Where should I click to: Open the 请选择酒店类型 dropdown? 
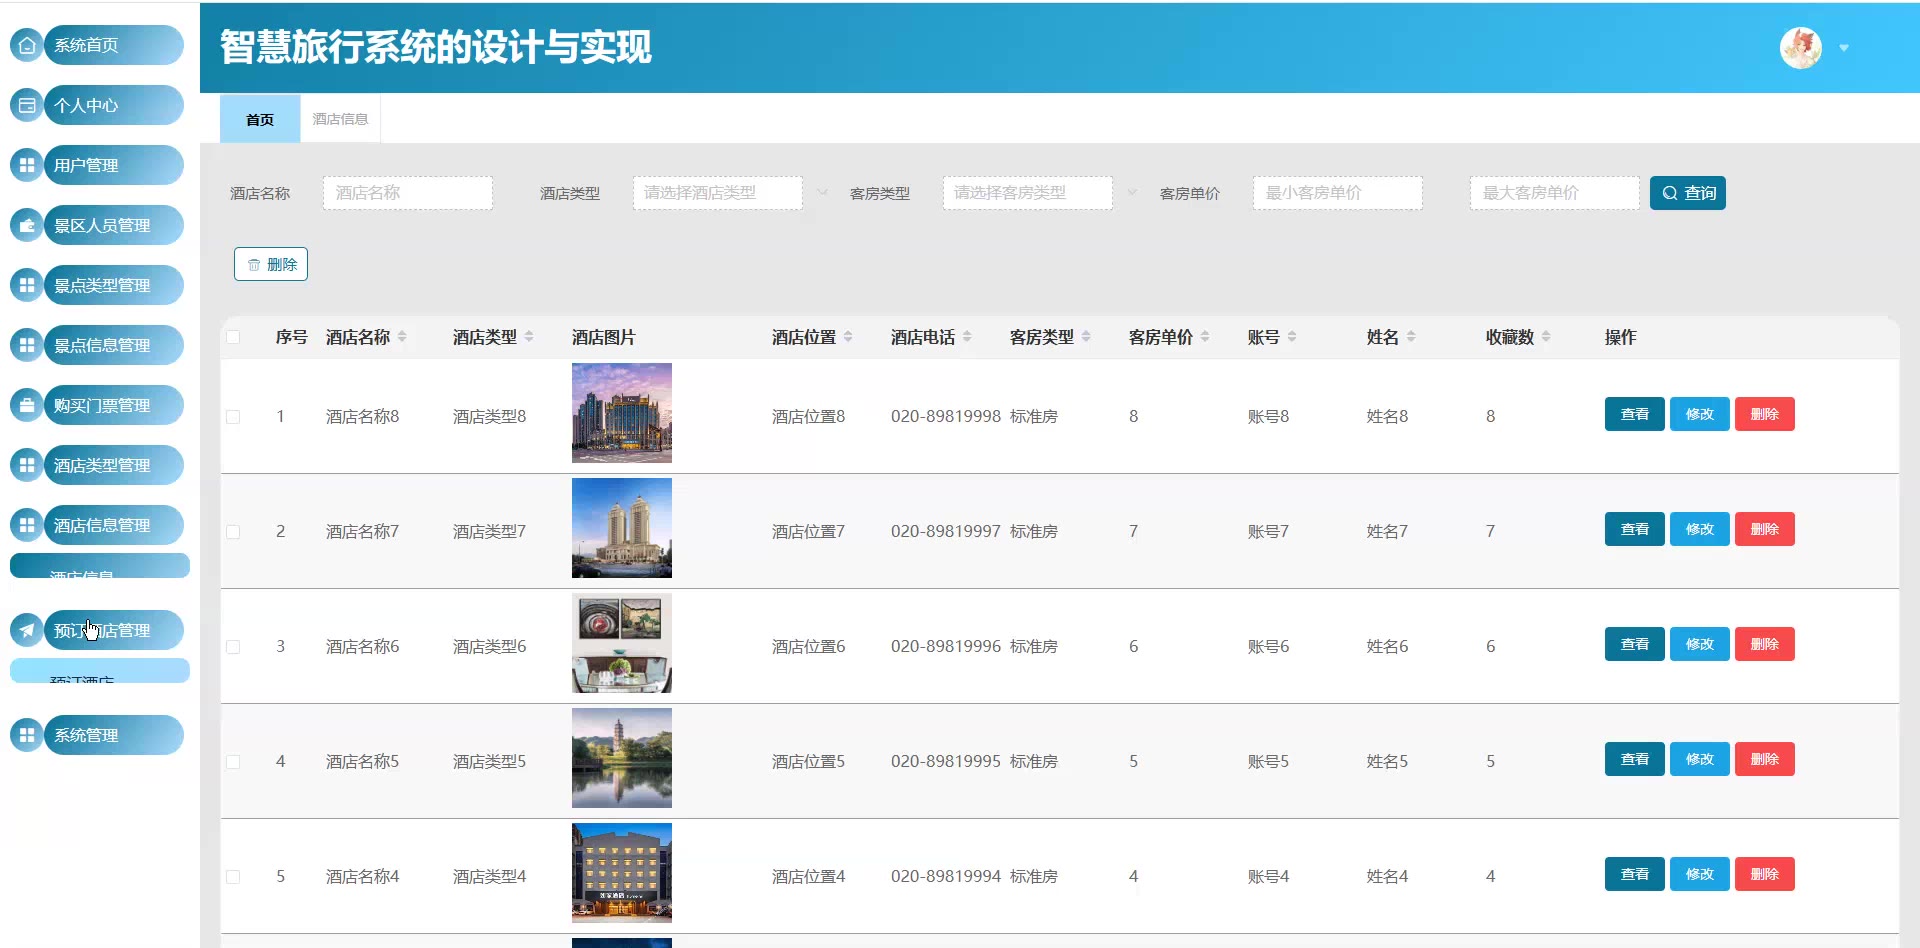pos(717,193)
